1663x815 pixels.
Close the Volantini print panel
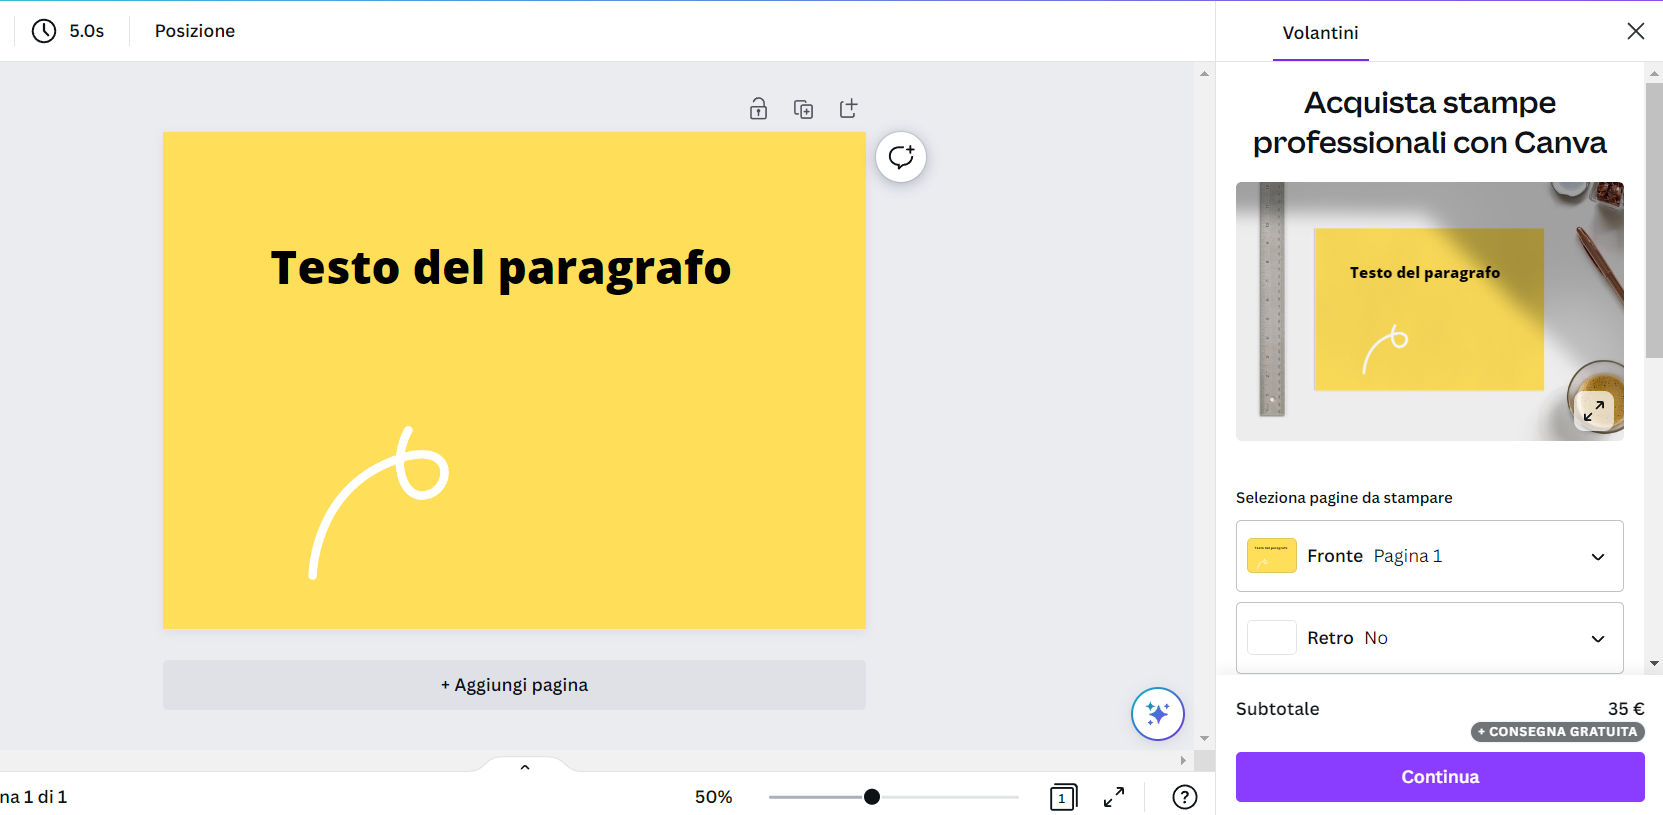(1635, 31)
